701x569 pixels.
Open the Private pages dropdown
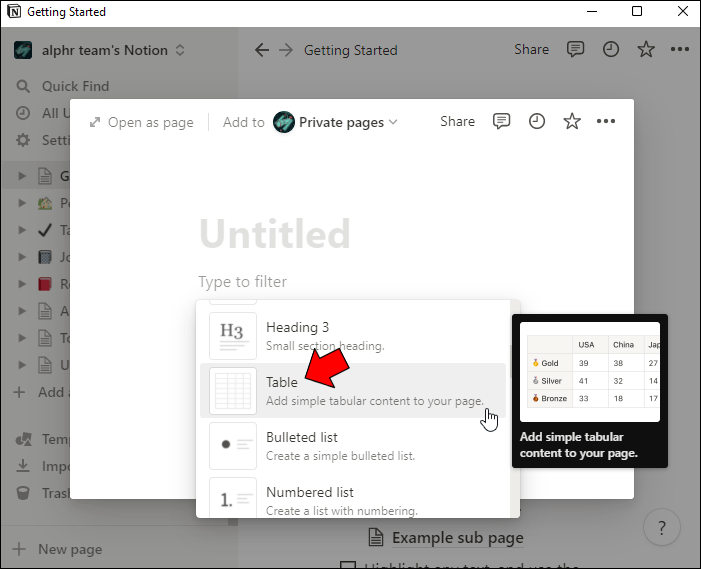click(335, 122)
